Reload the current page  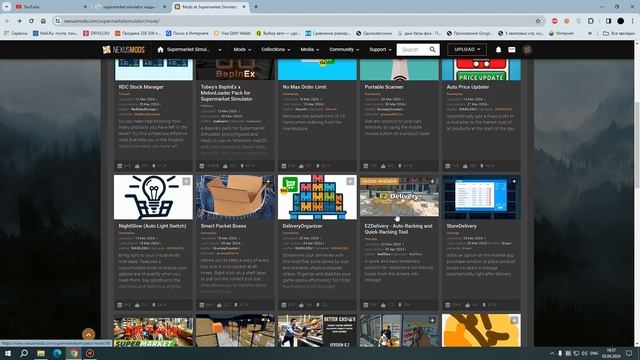[31, 21]
